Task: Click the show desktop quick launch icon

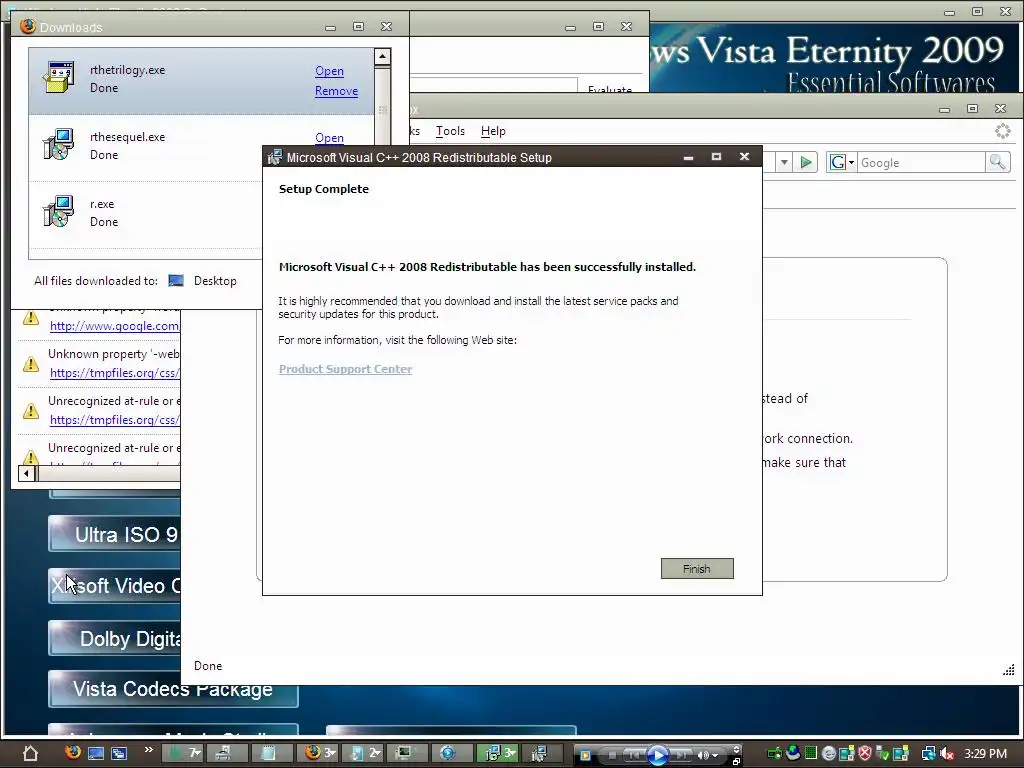Action: (96, 753)
